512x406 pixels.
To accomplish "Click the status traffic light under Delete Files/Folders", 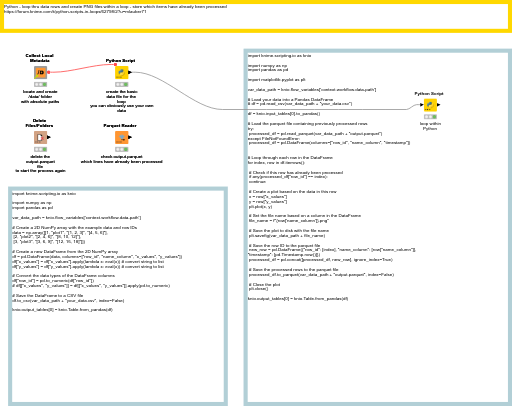I will pos(40,150).
